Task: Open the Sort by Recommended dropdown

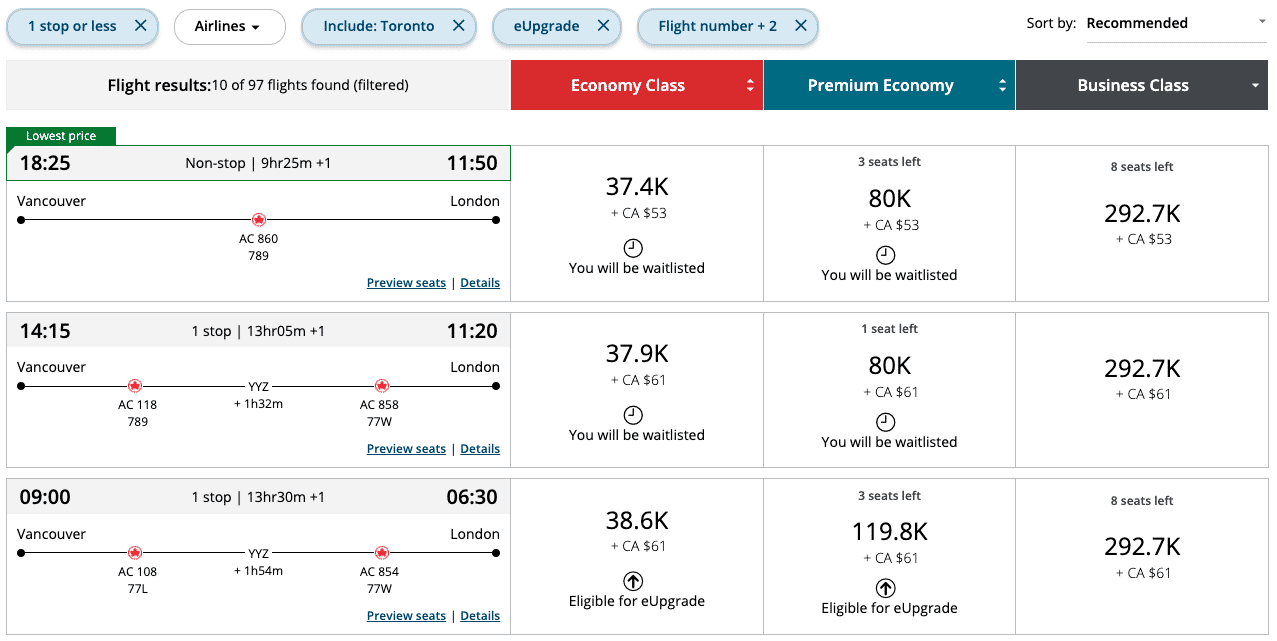Action: click(x=1175, y=23)
